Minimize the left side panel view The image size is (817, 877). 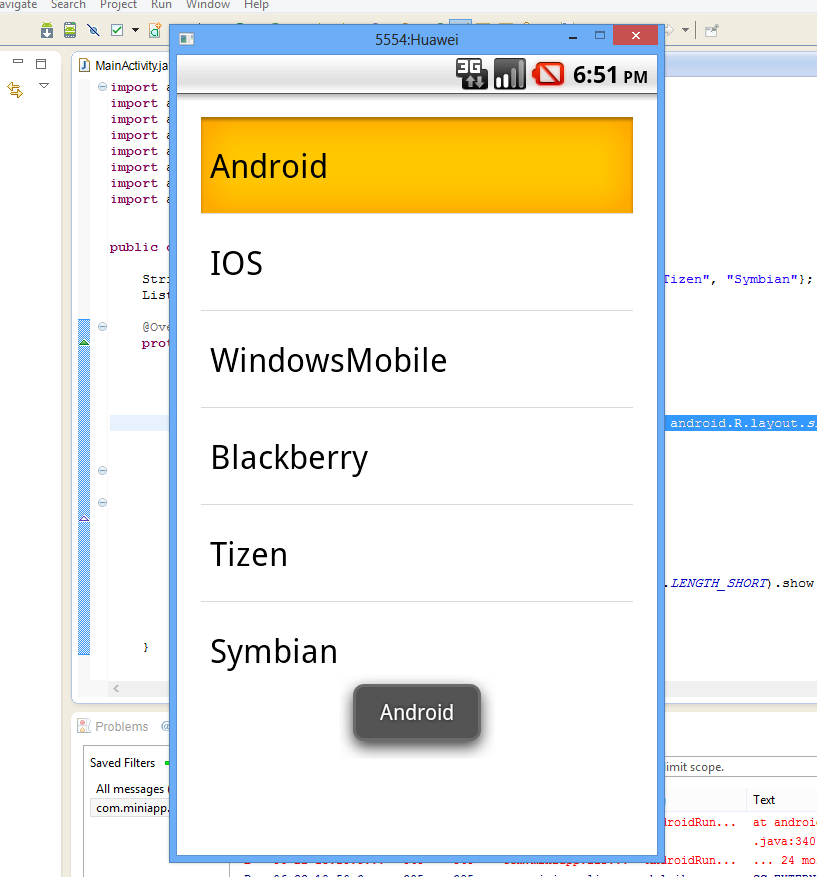(18, 61)
